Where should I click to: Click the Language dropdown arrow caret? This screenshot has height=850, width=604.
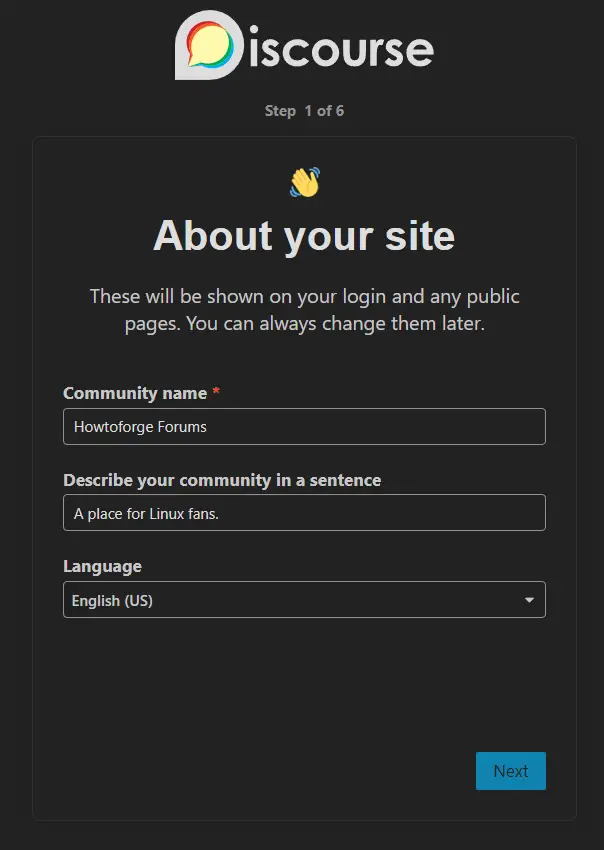[x=529, y=600]
